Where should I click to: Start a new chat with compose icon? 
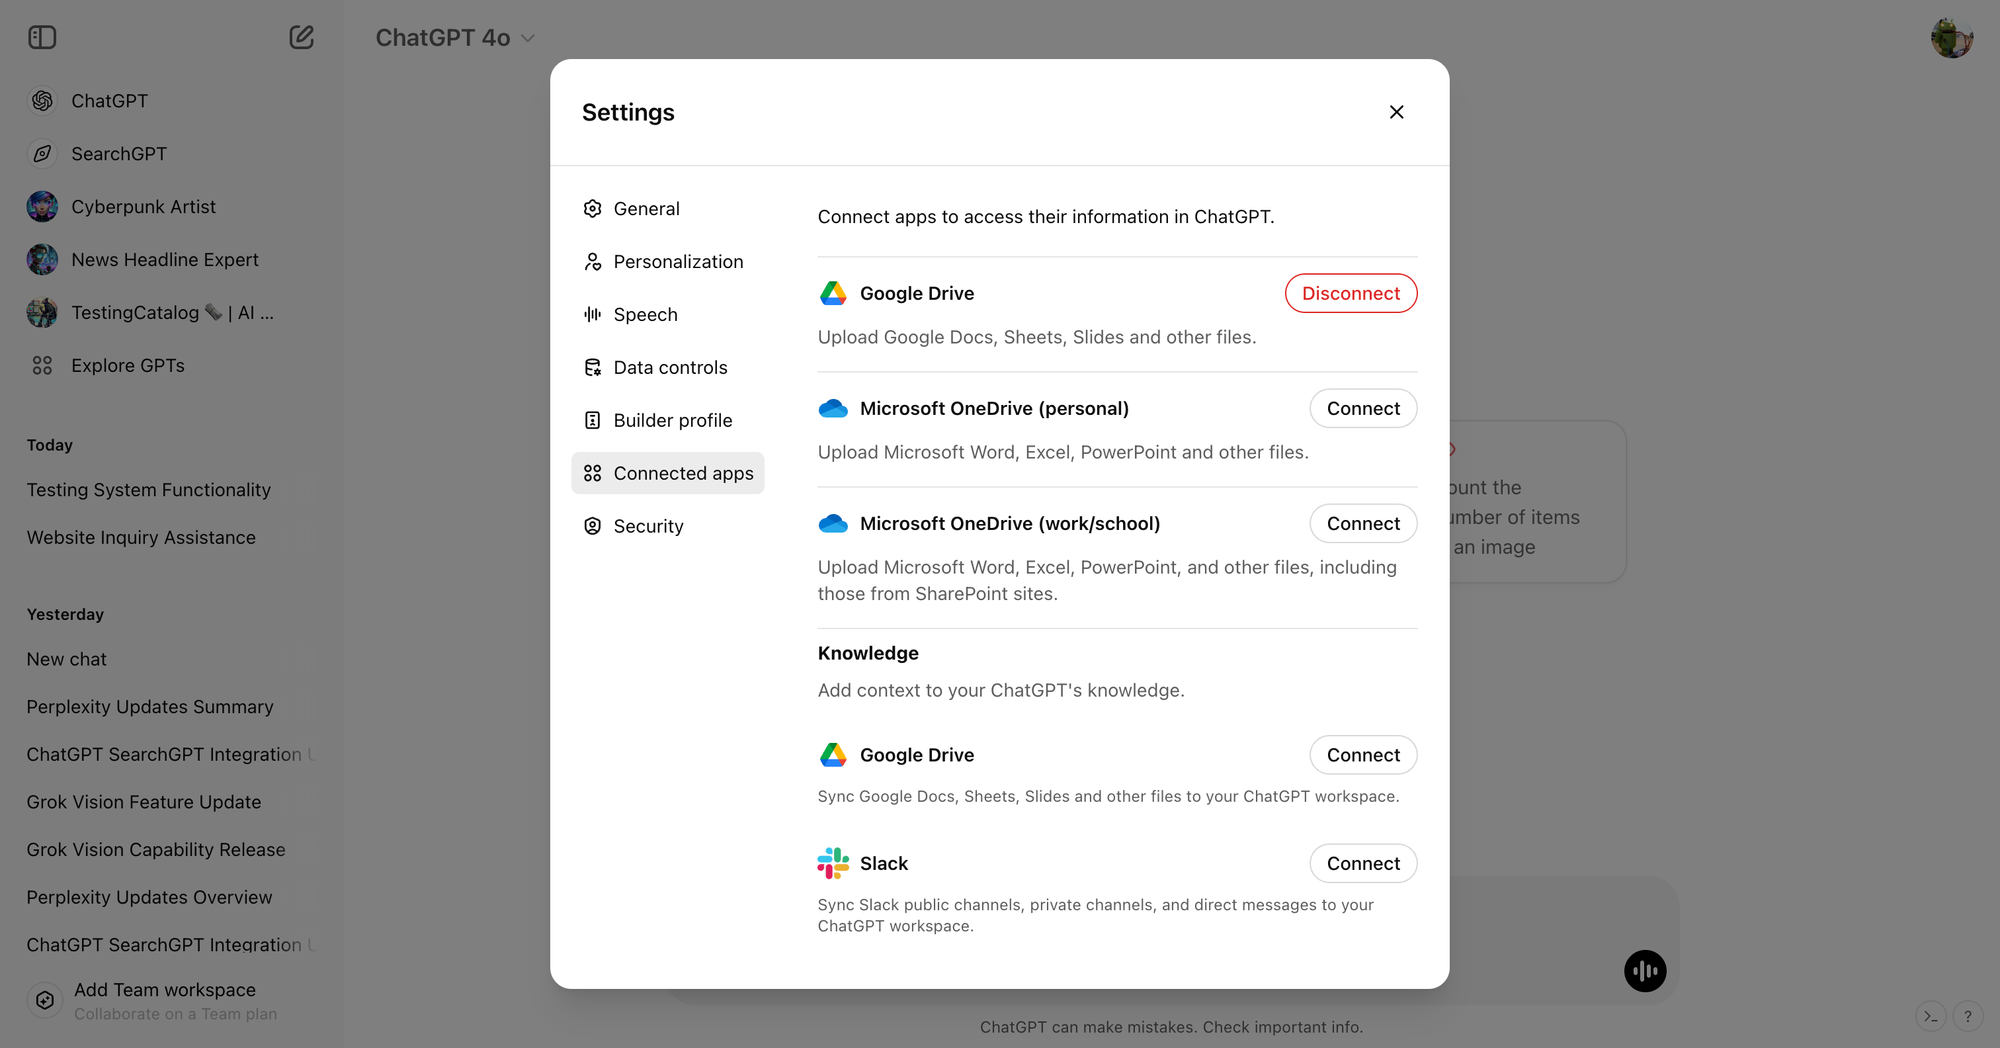(301, 38)
